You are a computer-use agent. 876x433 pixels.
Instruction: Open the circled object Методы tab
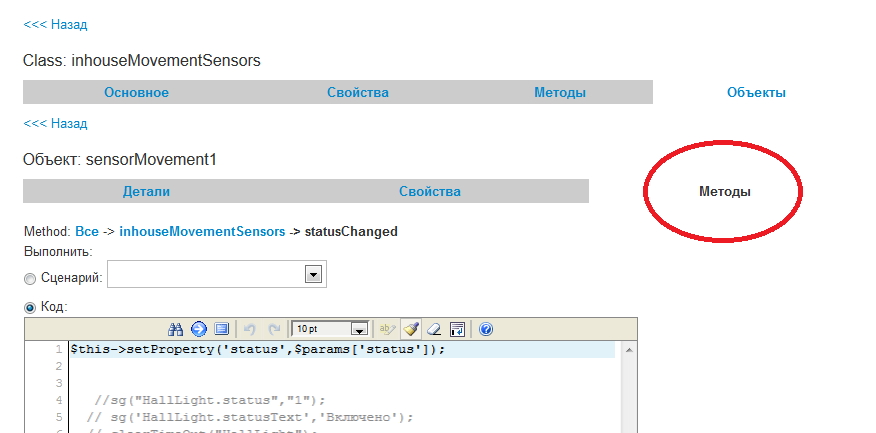[x=724, y=191]
